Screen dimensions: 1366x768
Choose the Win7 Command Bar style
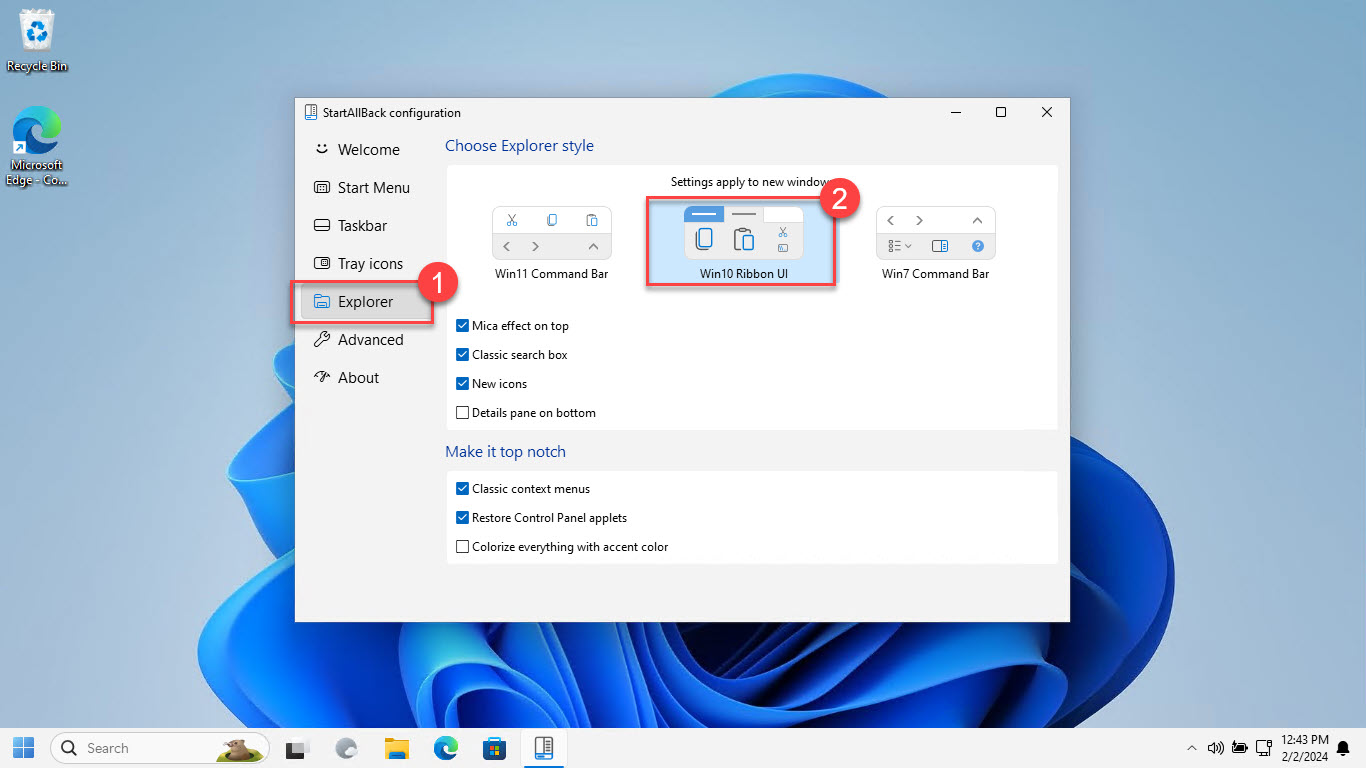point(935,243)
